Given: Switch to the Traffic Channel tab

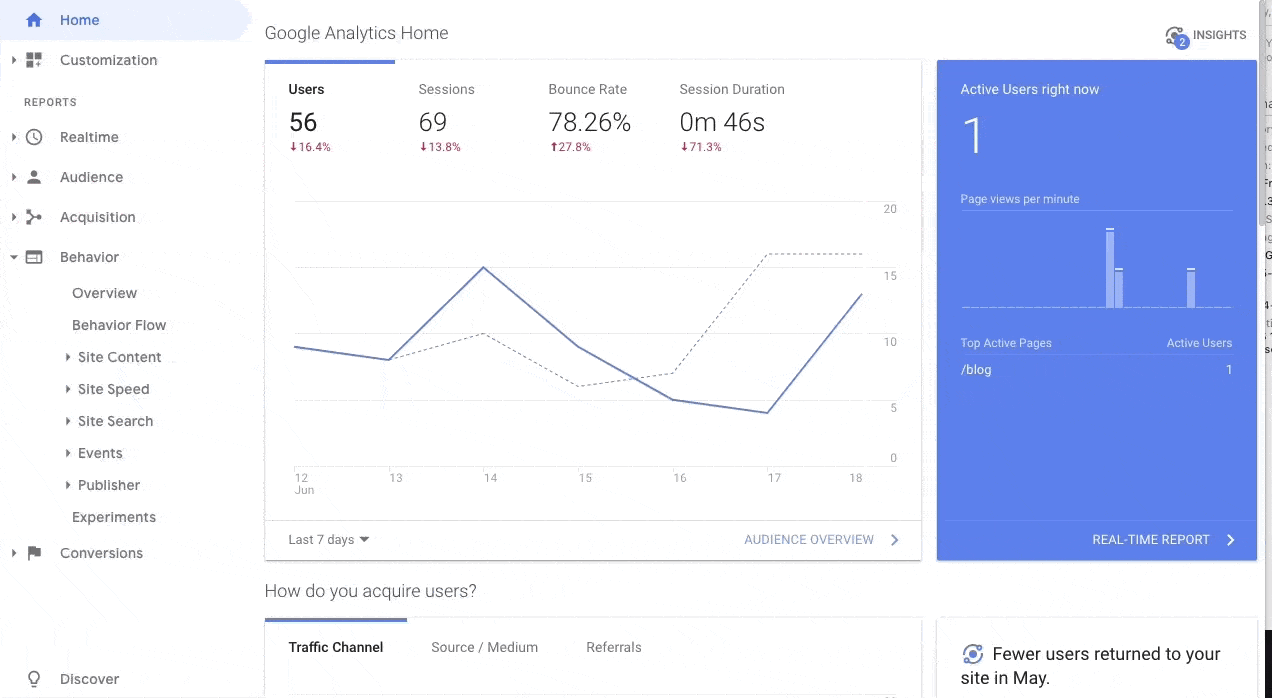Looking at the screenshot, I should pyautogui.click(x=336, y=647).
